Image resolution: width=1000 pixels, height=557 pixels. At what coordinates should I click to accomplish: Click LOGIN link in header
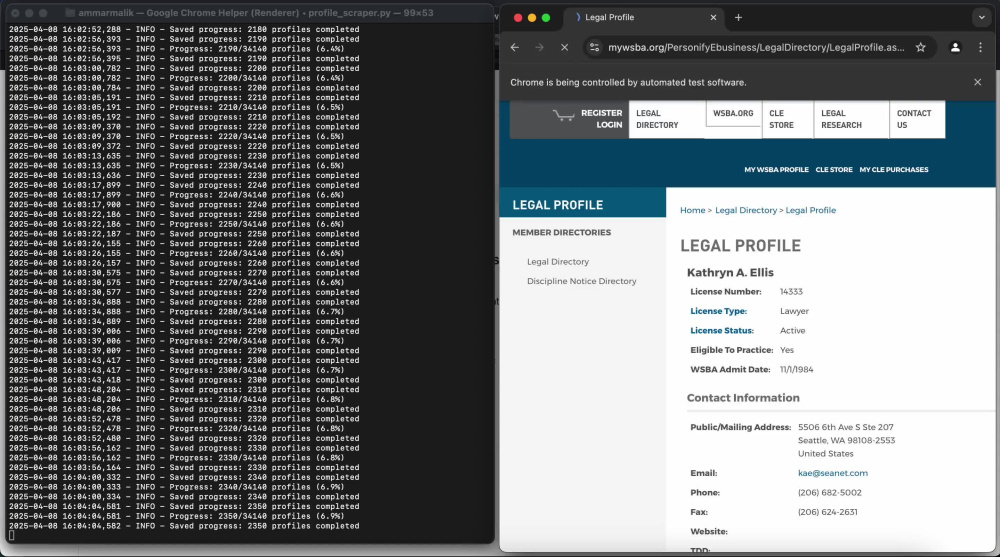pyautogui.click(x=609, y=125)
